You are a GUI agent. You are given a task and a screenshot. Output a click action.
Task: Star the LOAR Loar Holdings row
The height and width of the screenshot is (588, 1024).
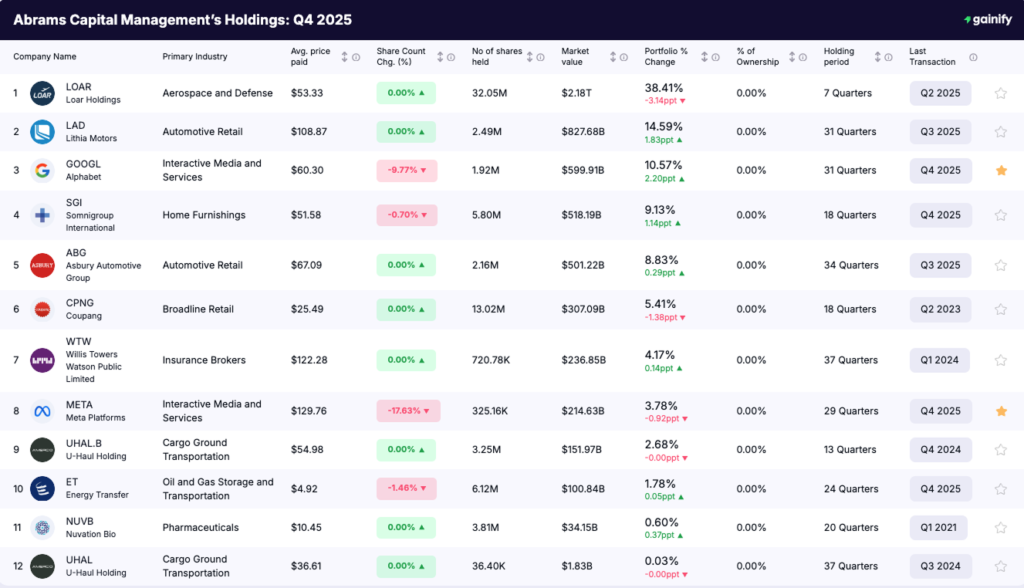999,93
